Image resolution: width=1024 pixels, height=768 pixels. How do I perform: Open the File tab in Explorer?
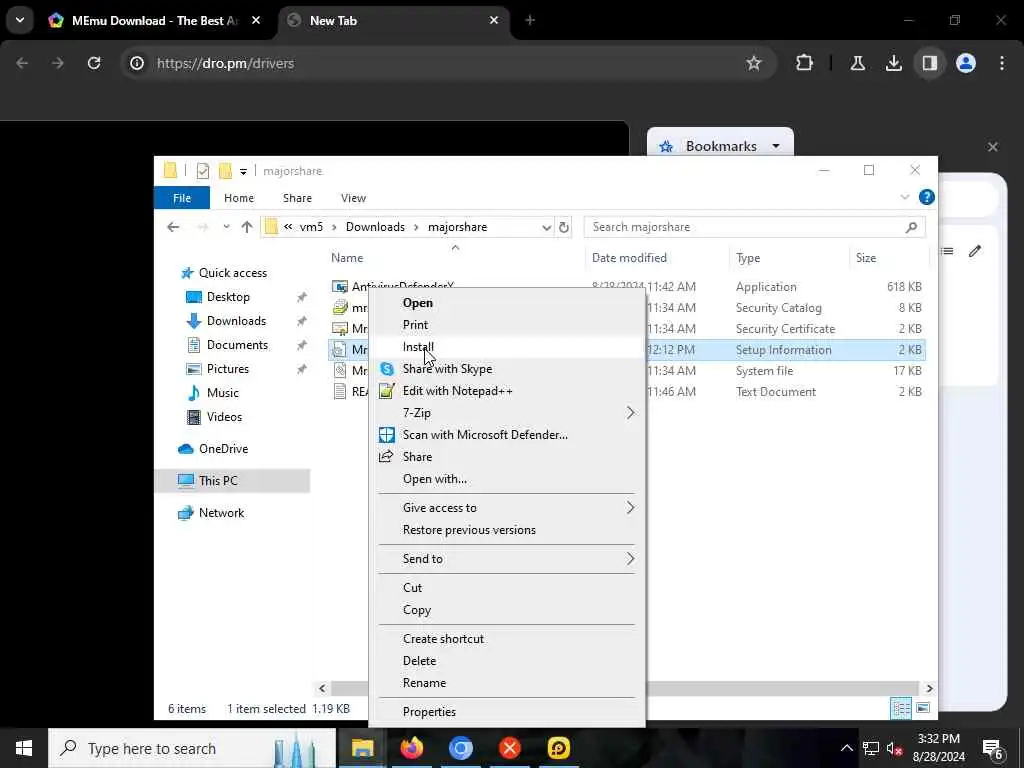click(x=182, y=198)
